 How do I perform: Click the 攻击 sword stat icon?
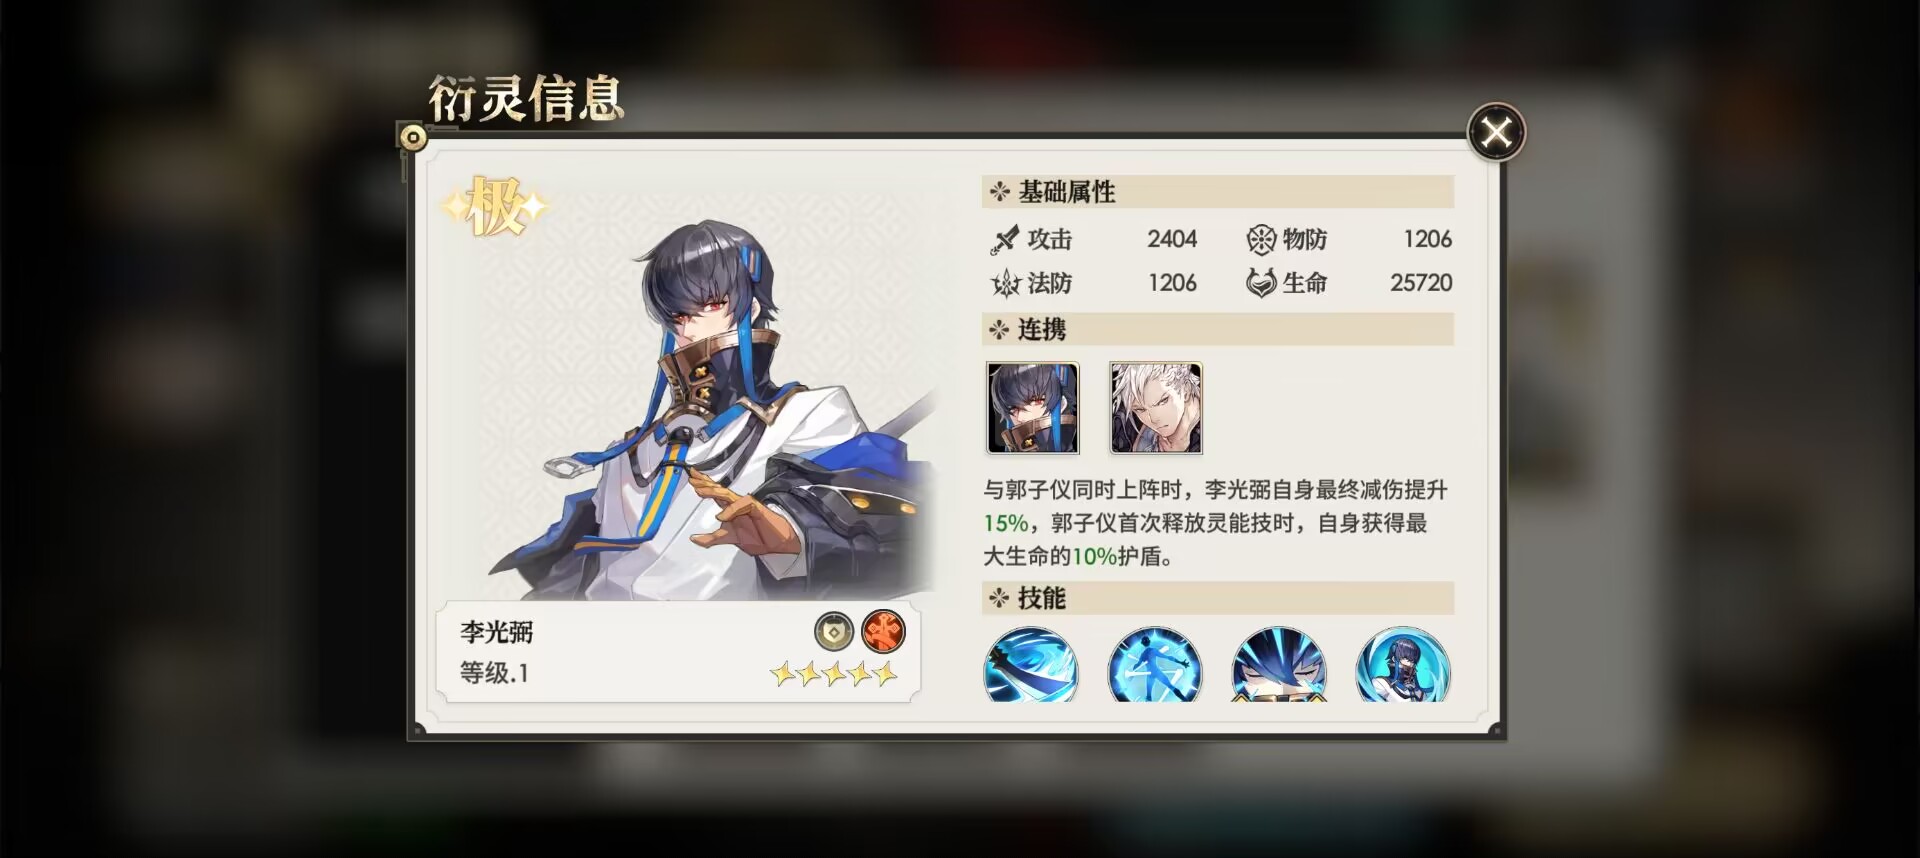click(1004, 240)
